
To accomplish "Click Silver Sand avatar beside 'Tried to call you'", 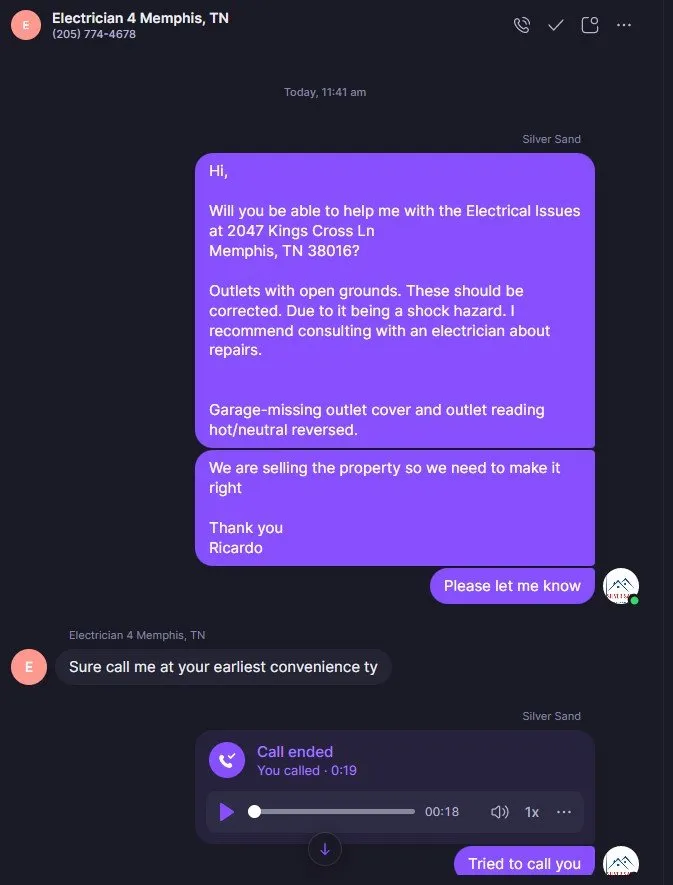I will [621, 864].
